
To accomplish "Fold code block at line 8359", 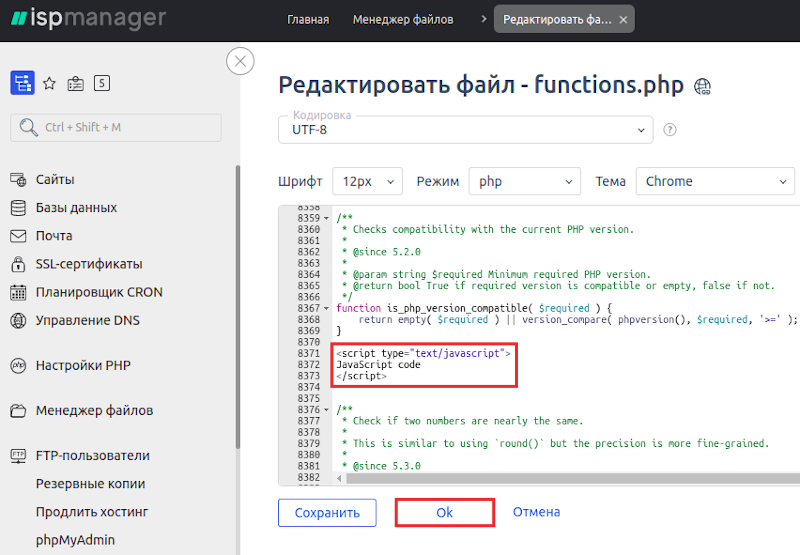I will coord(326,218).
